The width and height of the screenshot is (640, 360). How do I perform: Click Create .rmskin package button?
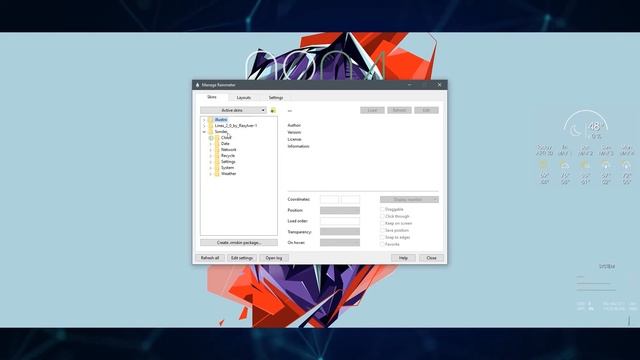click(x=239, y=242)
